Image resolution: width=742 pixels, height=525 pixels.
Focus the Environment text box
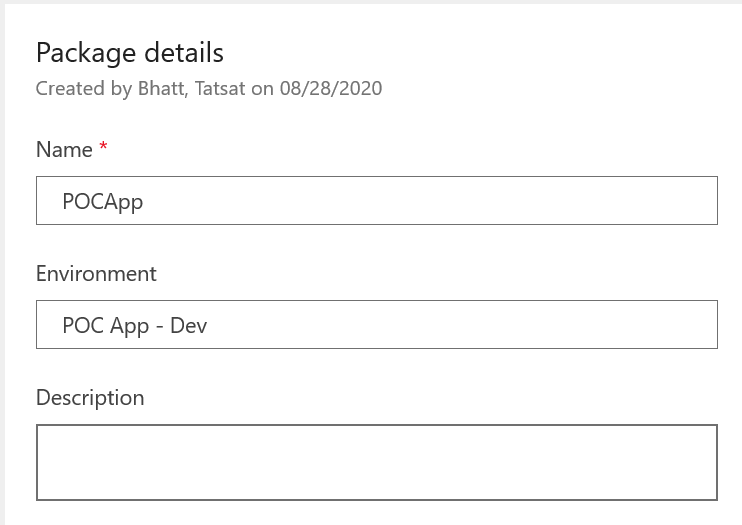pos(377,324)
